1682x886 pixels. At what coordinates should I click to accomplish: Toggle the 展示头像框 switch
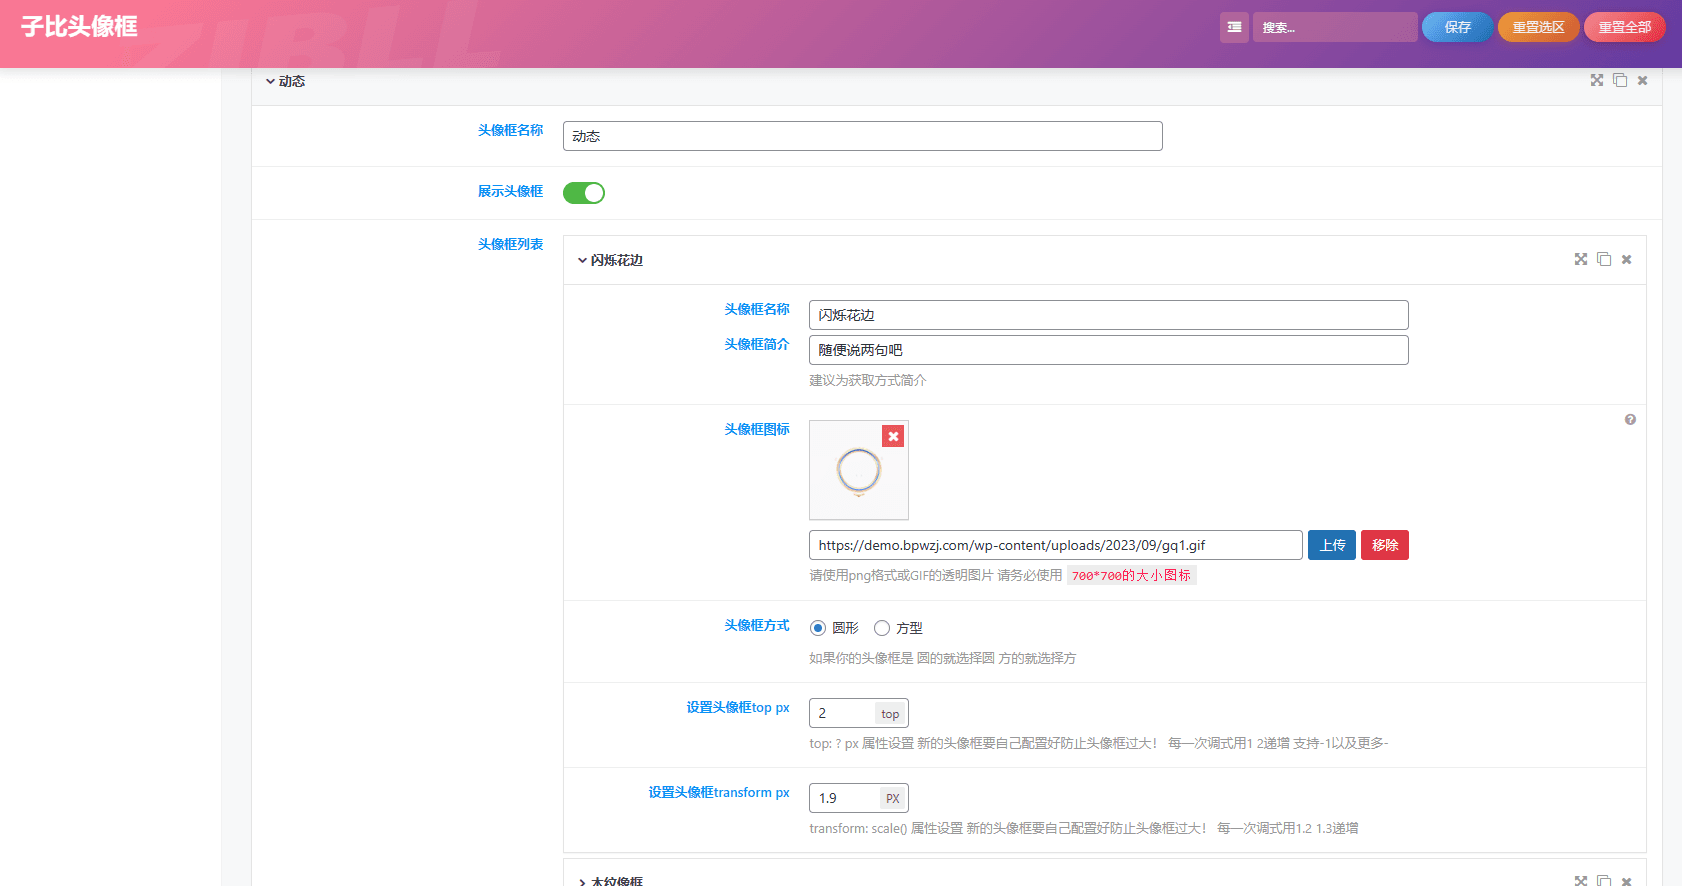coord(584,193)
